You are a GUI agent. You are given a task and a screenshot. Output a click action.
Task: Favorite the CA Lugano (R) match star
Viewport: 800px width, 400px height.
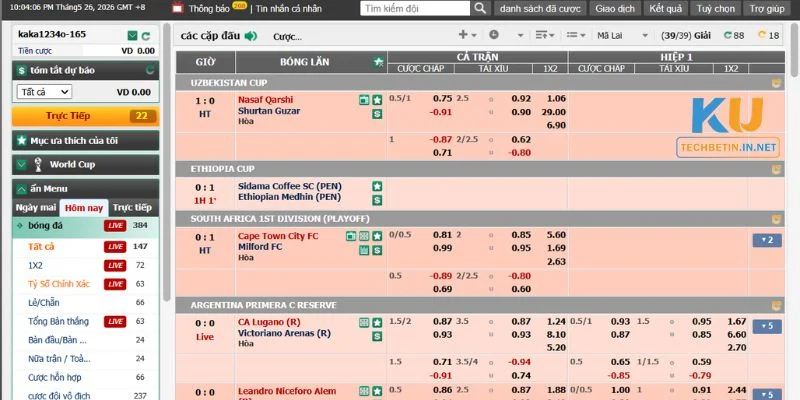pos(377,322)
